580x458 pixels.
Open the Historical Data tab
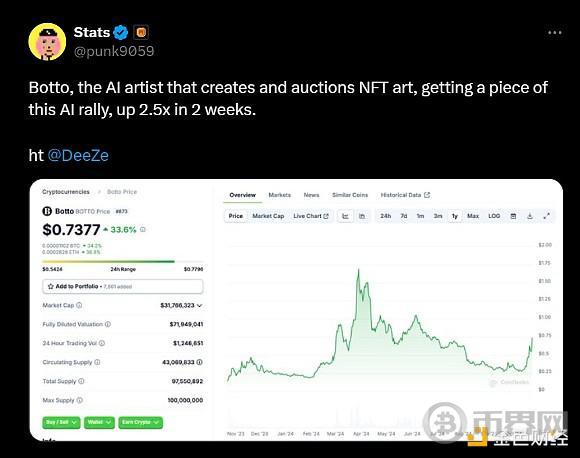coord(405,195)
